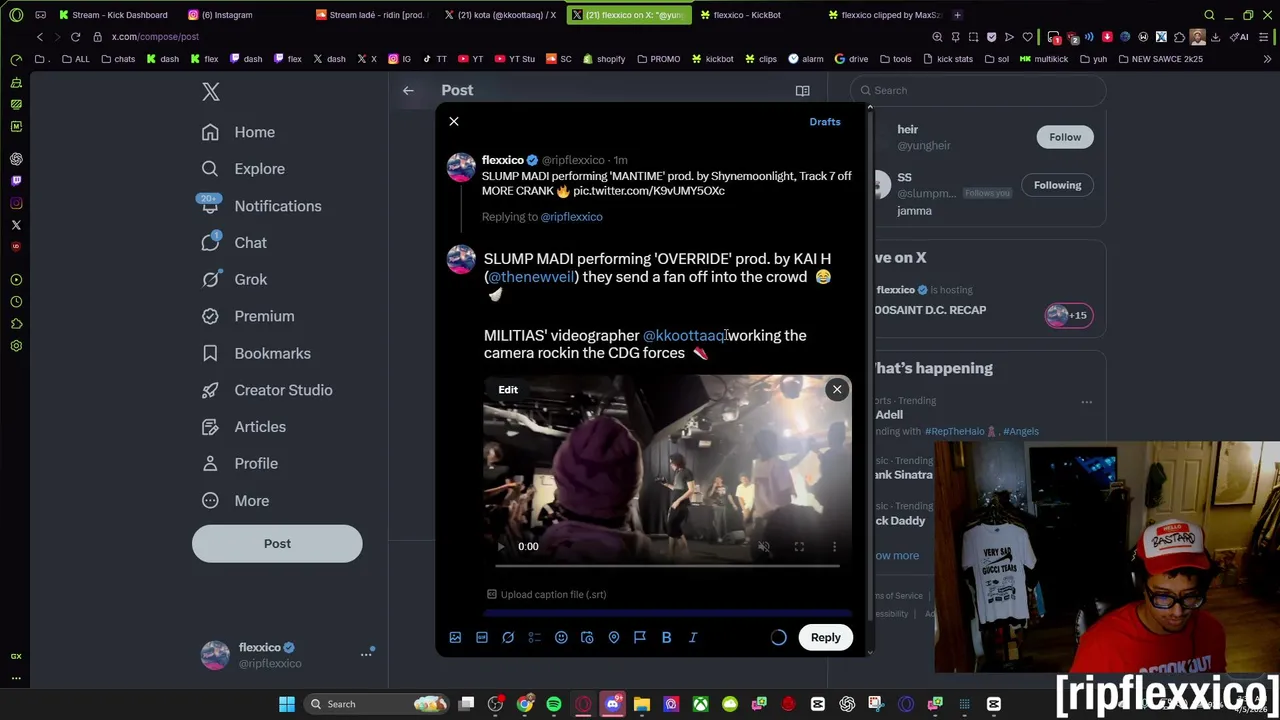This screenshot has height=720, width=1280.
Task: Open Articles in X sidebar
Action: [244, 427]
